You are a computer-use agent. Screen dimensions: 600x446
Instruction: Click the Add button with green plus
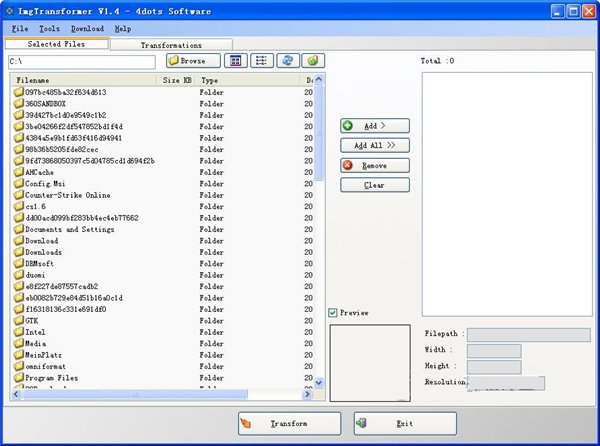[375, 126]
